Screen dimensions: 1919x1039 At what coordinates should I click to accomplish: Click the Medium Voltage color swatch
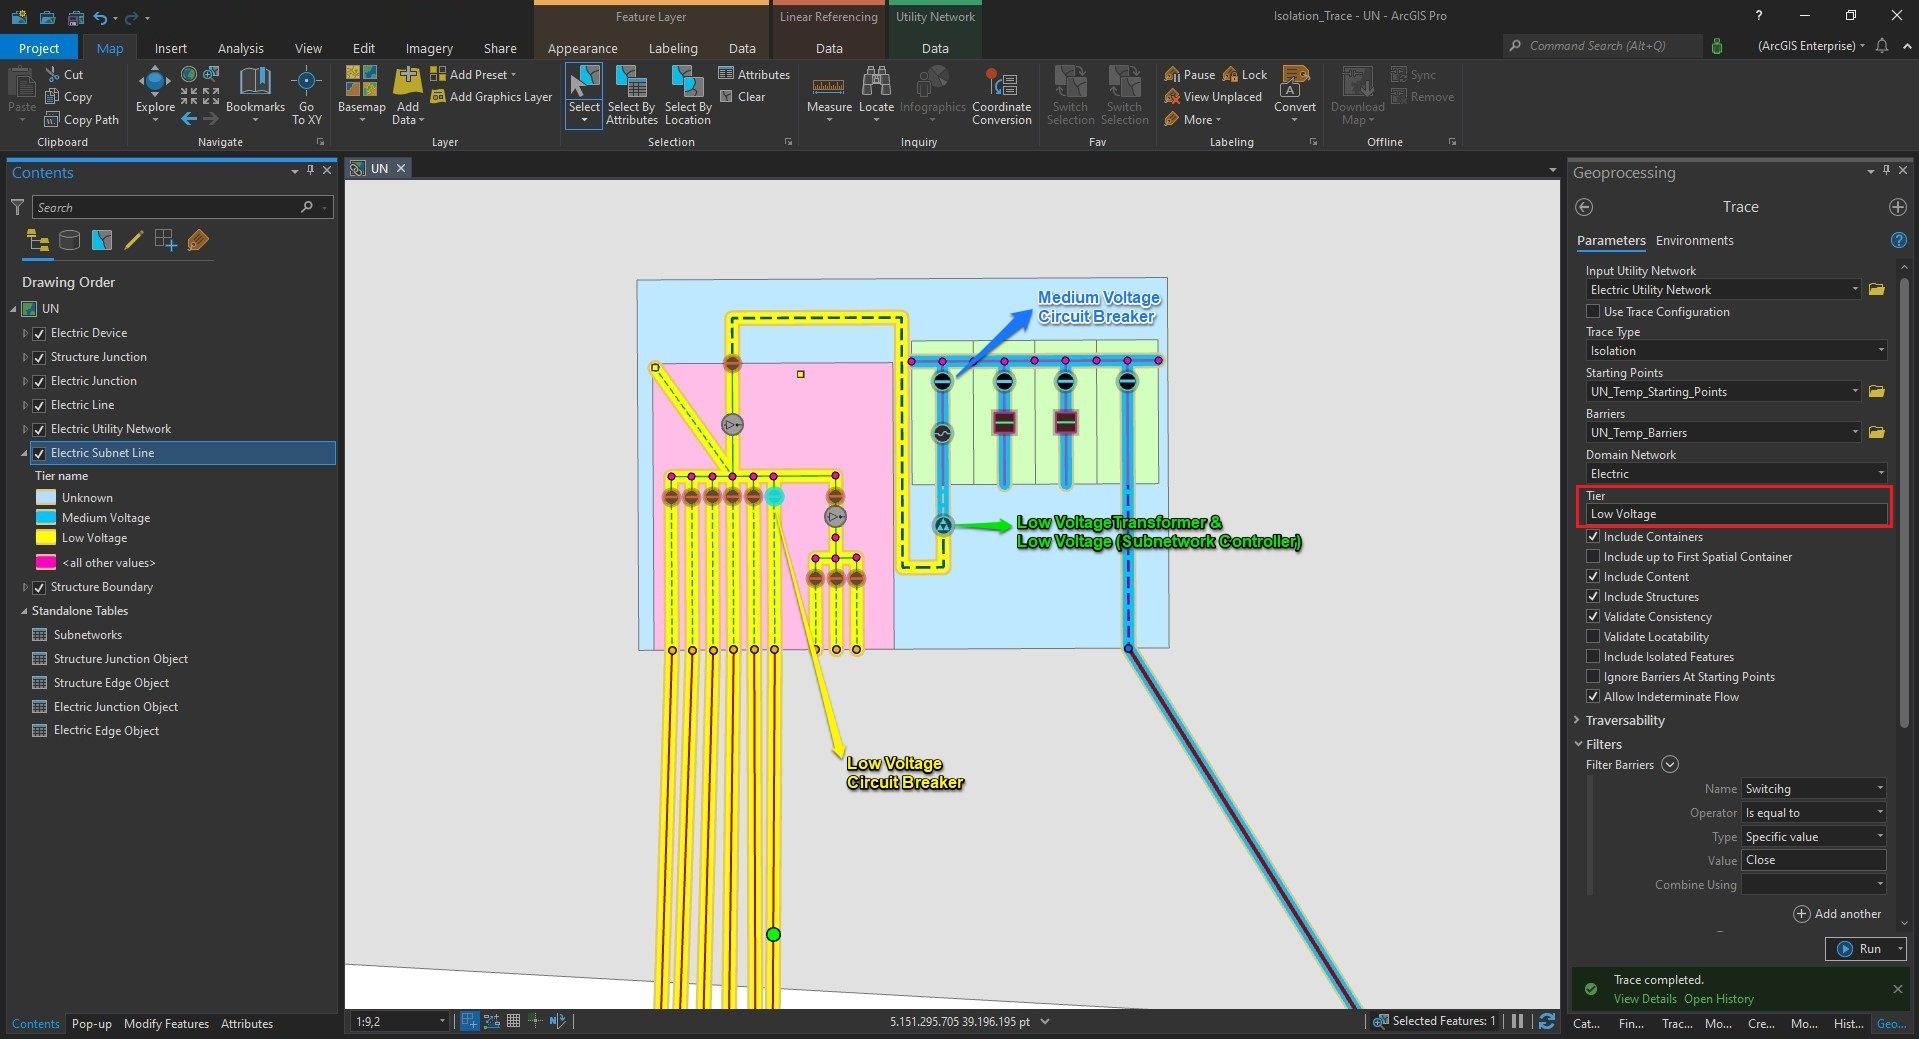point(46,518)
